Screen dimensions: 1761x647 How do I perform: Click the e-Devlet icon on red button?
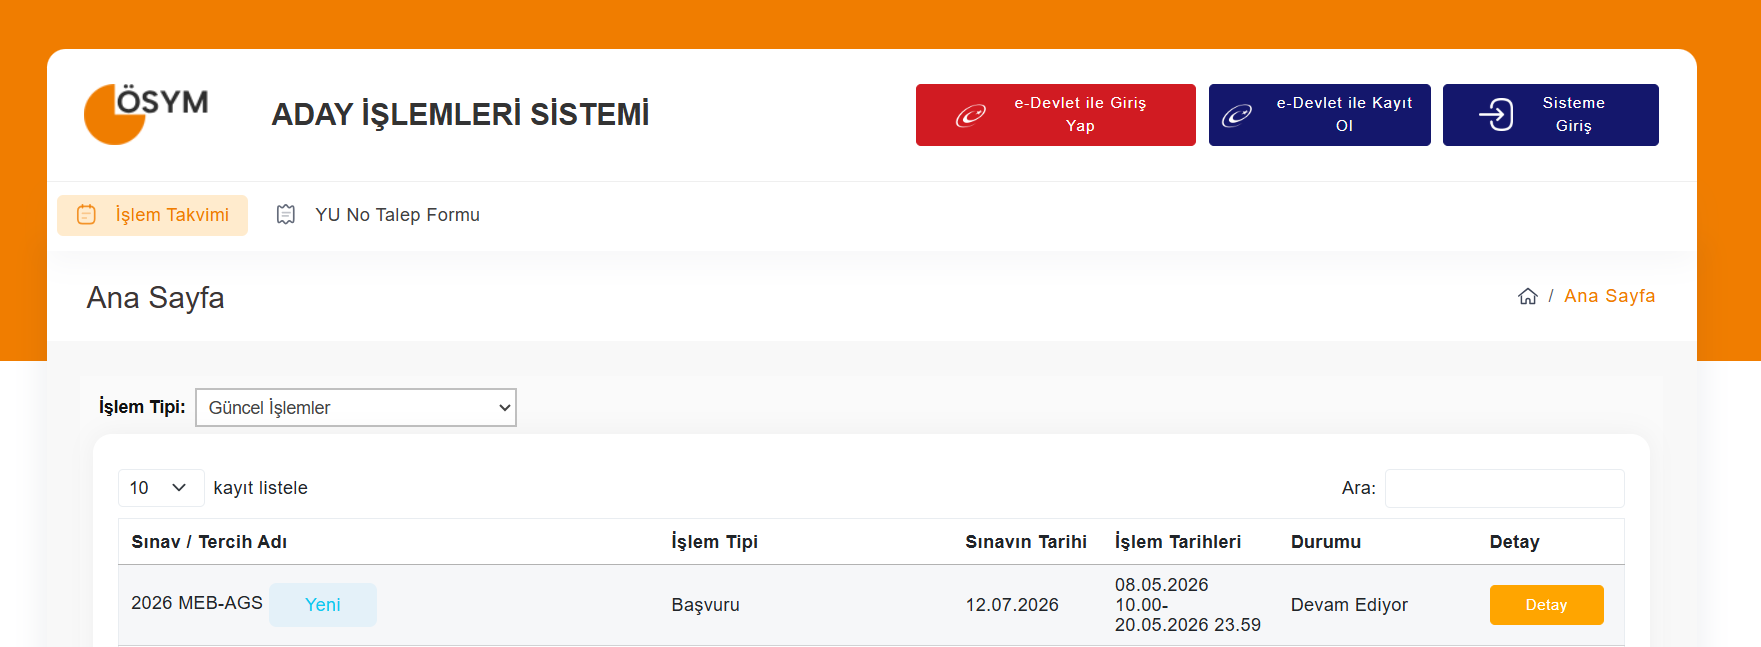970,115
